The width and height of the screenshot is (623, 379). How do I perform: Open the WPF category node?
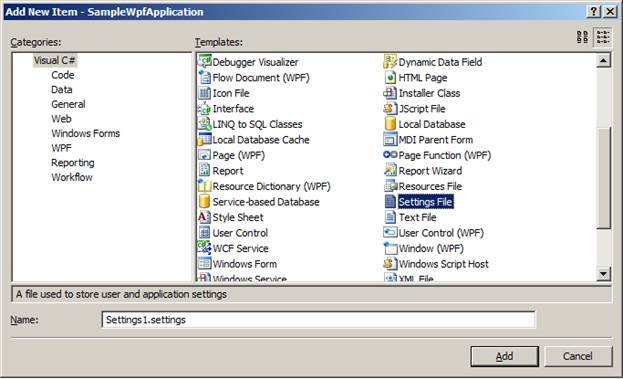61,148
